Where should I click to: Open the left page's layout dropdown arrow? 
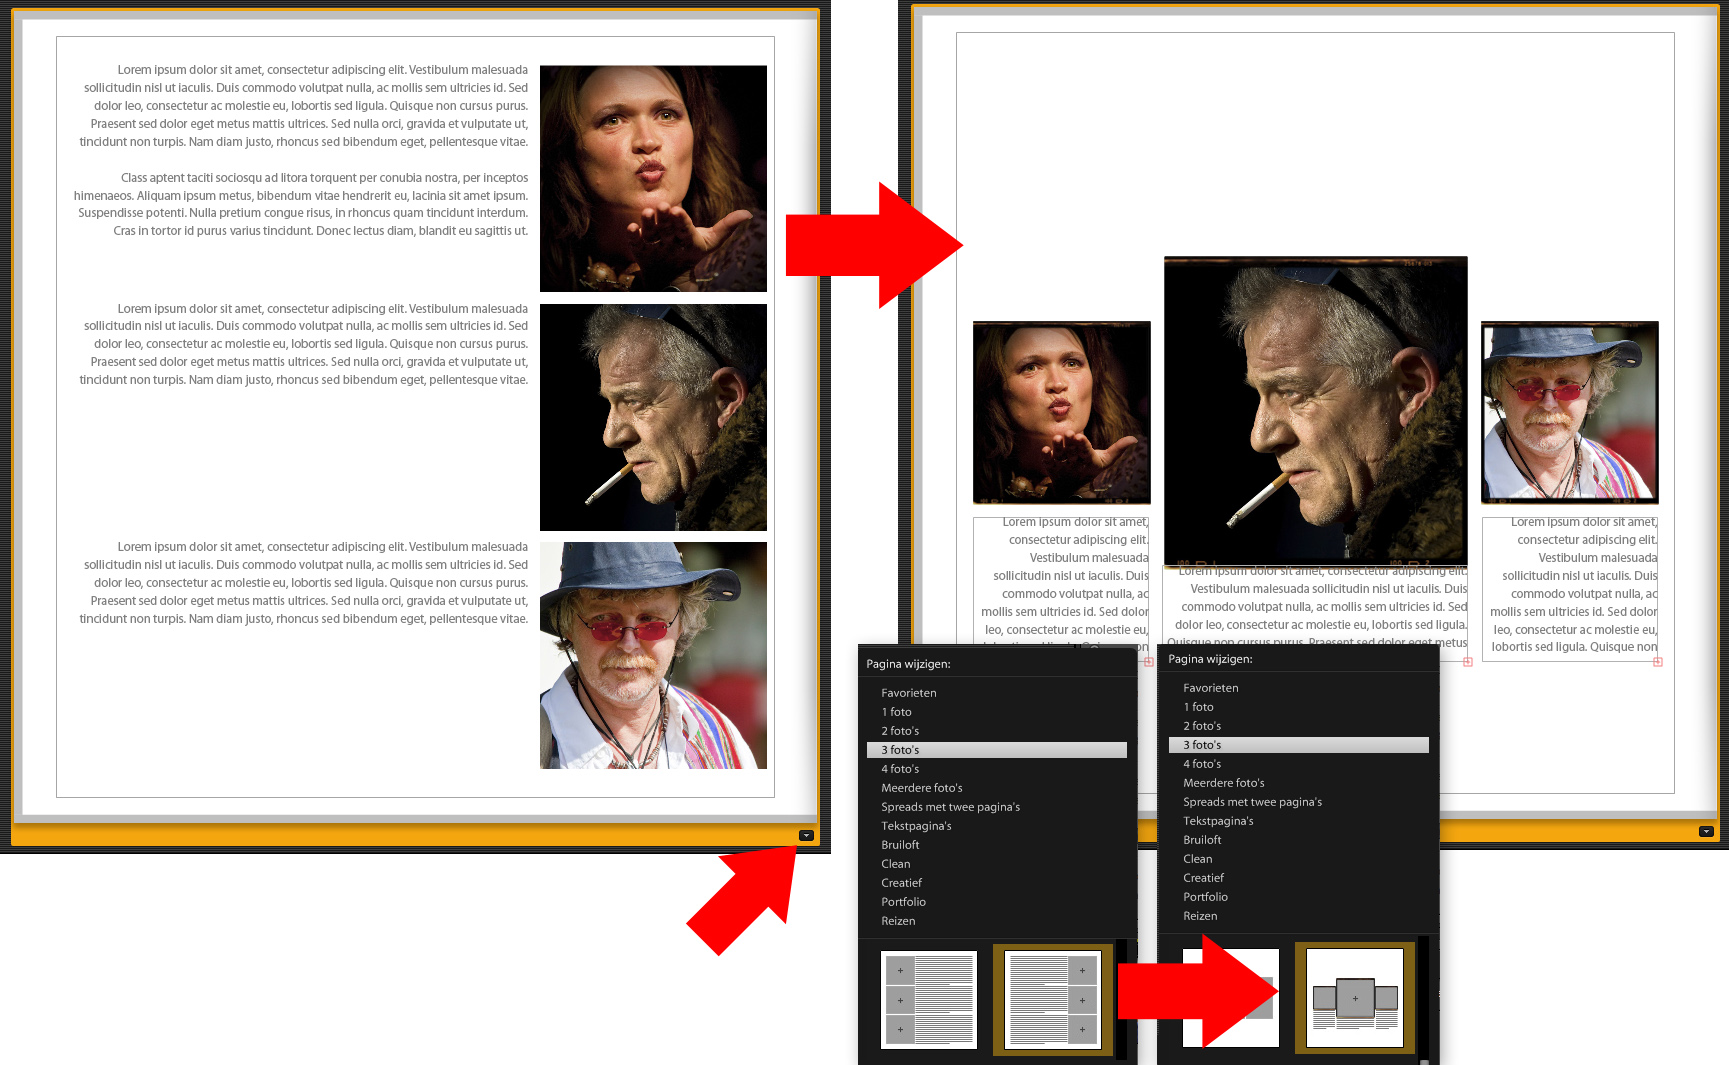click(806, 835)
